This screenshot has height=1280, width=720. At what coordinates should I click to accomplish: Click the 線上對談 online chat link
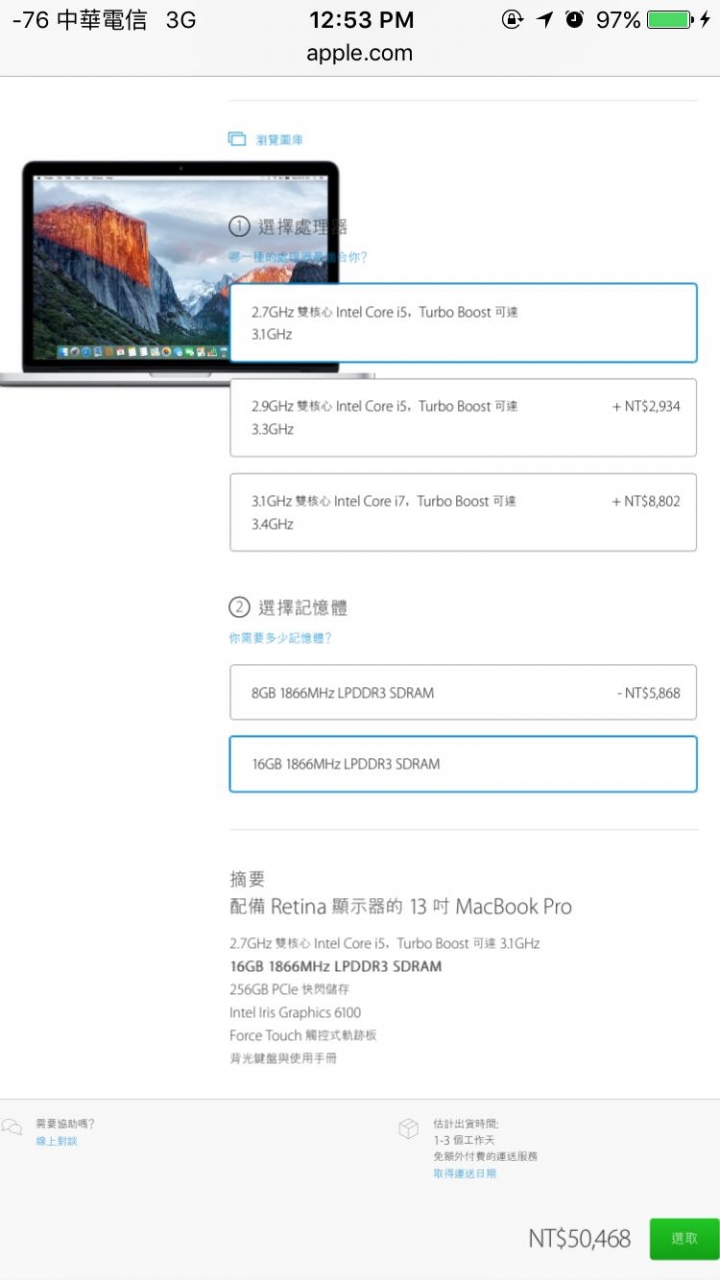click(56, 1141)
